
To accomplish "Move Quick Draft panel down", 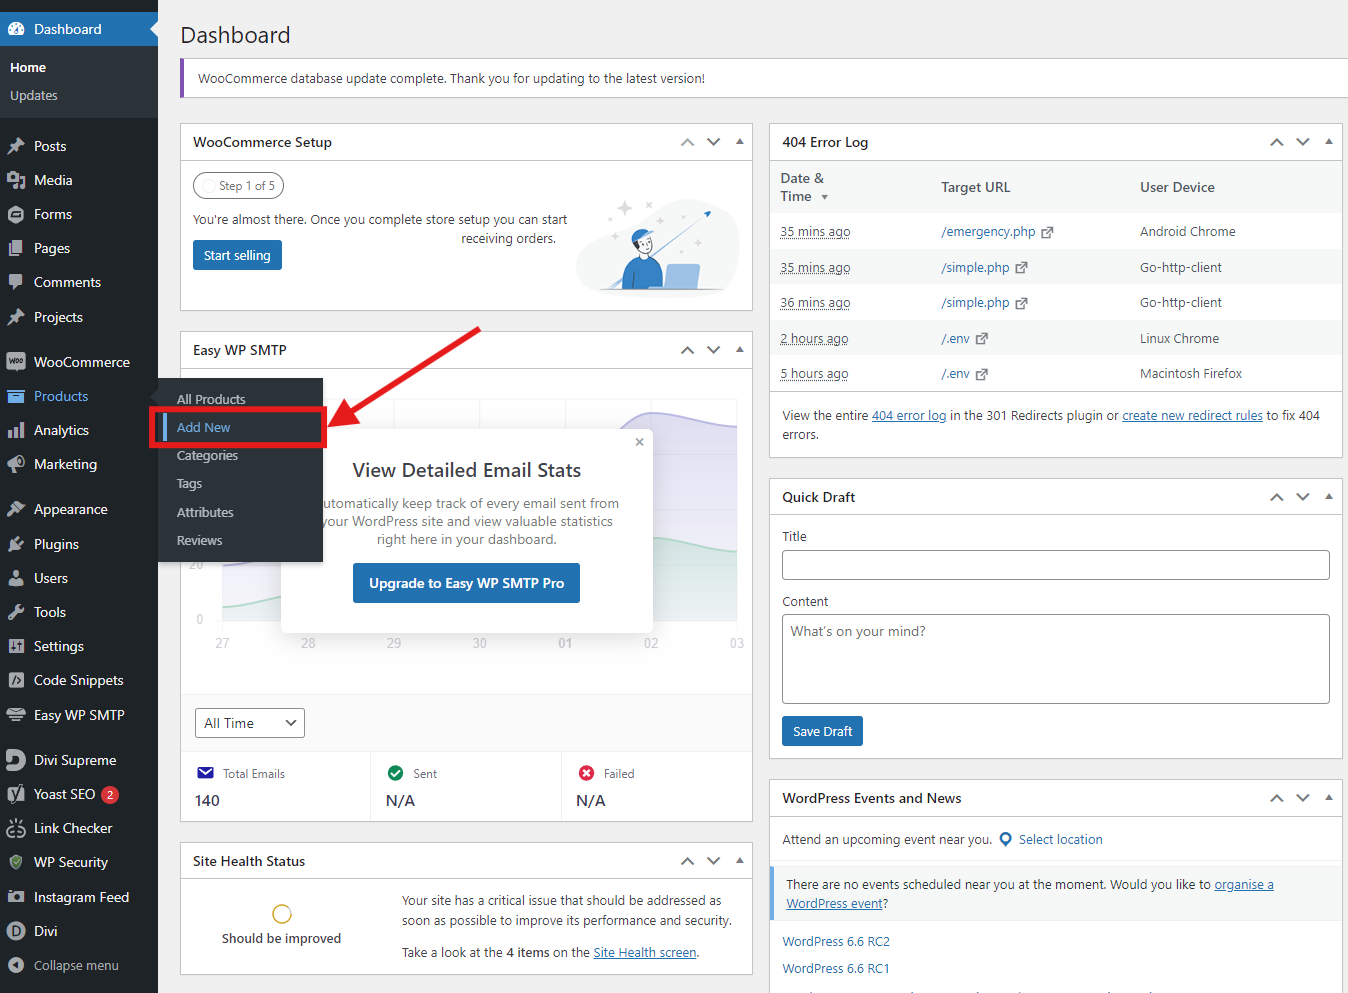I will (x=1303, y=497).
